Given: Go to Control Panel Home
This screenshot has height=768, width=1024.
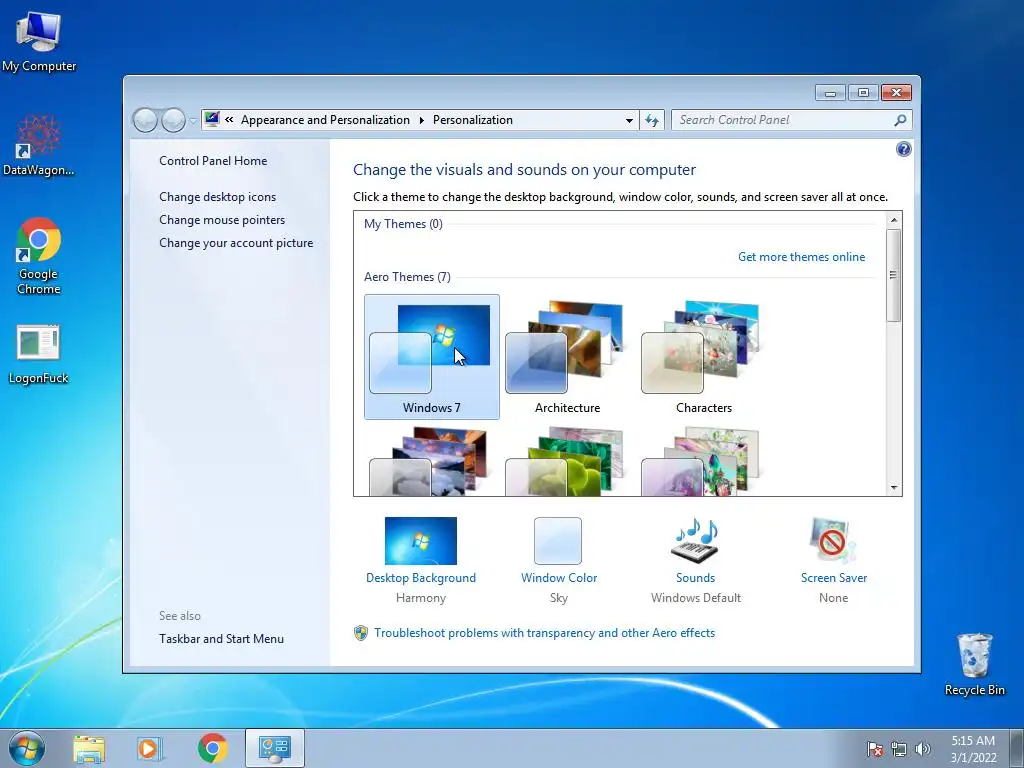Looking at the screenshot, I should pyautogui.click(x=213, y=161).
